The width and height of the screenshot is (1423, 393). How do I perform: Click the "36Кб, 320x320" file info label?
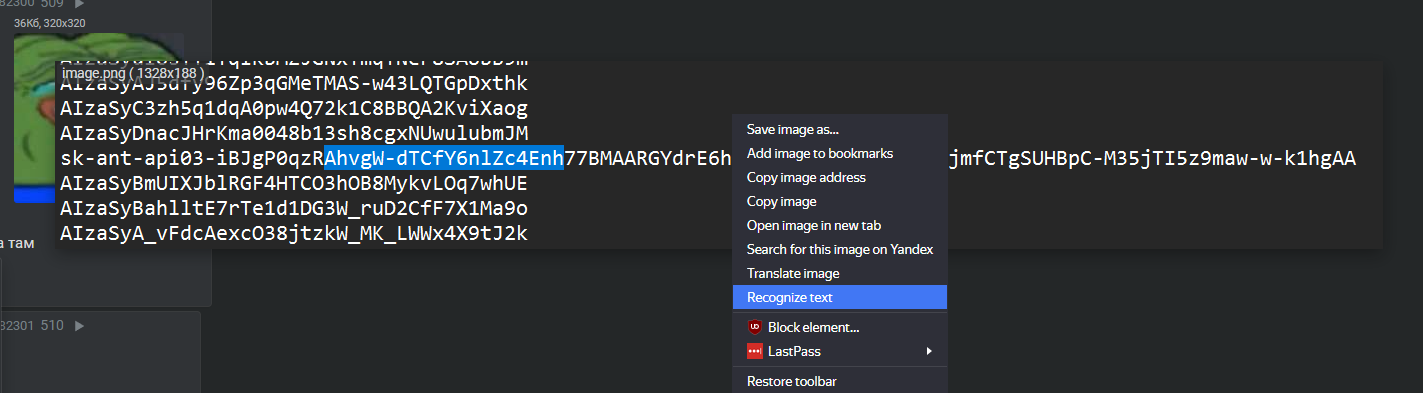point(49,22)
